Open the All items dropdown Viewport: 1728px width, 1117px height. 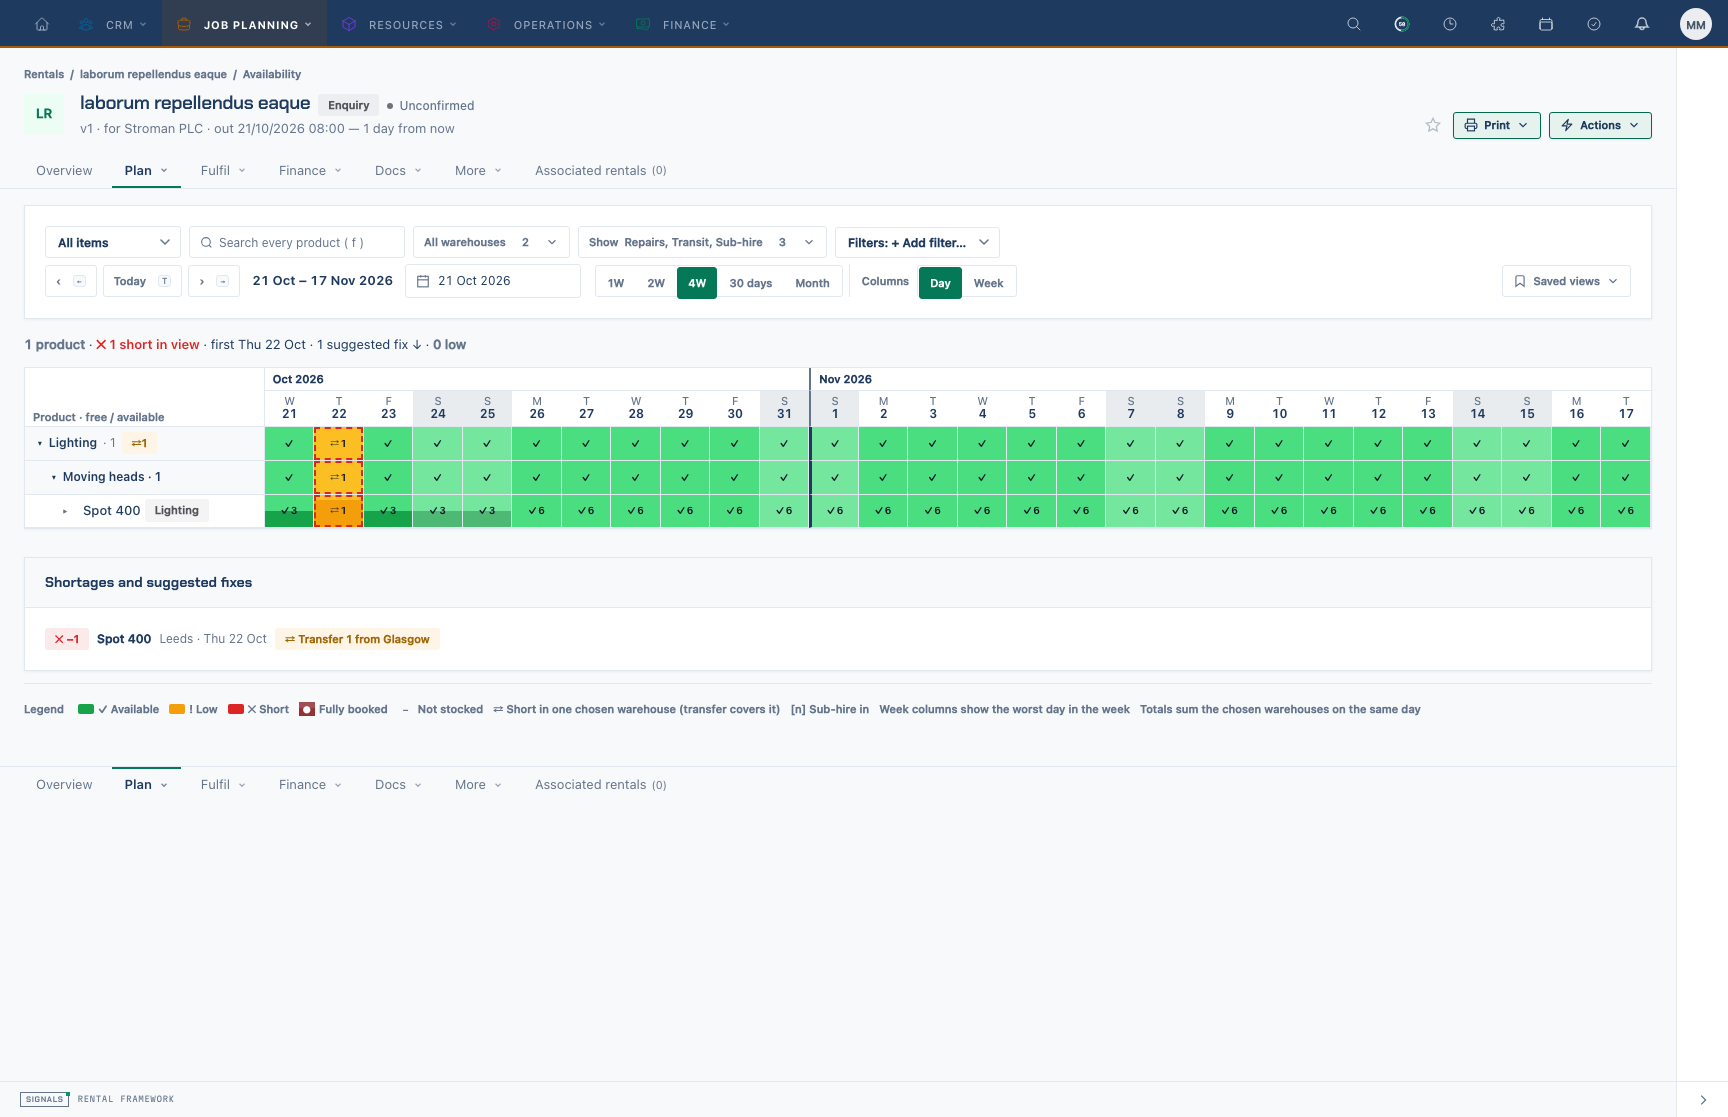113,242
